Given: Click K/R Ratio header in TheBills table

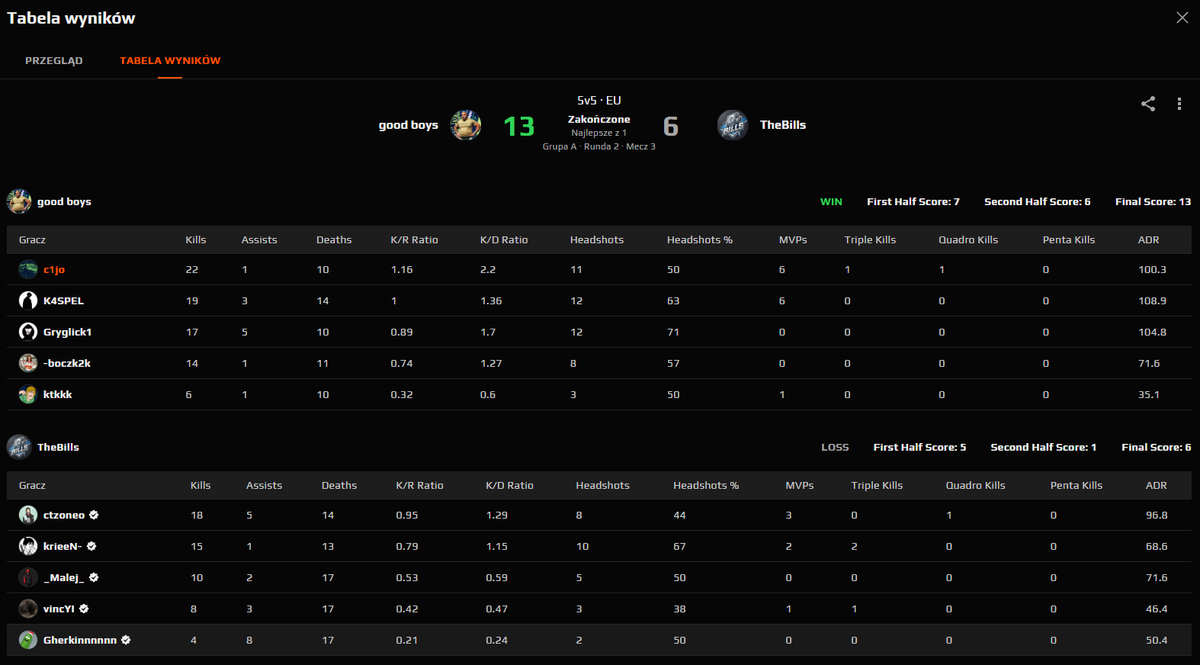Looking at the screenshot, I should click(x=419, y=485).
